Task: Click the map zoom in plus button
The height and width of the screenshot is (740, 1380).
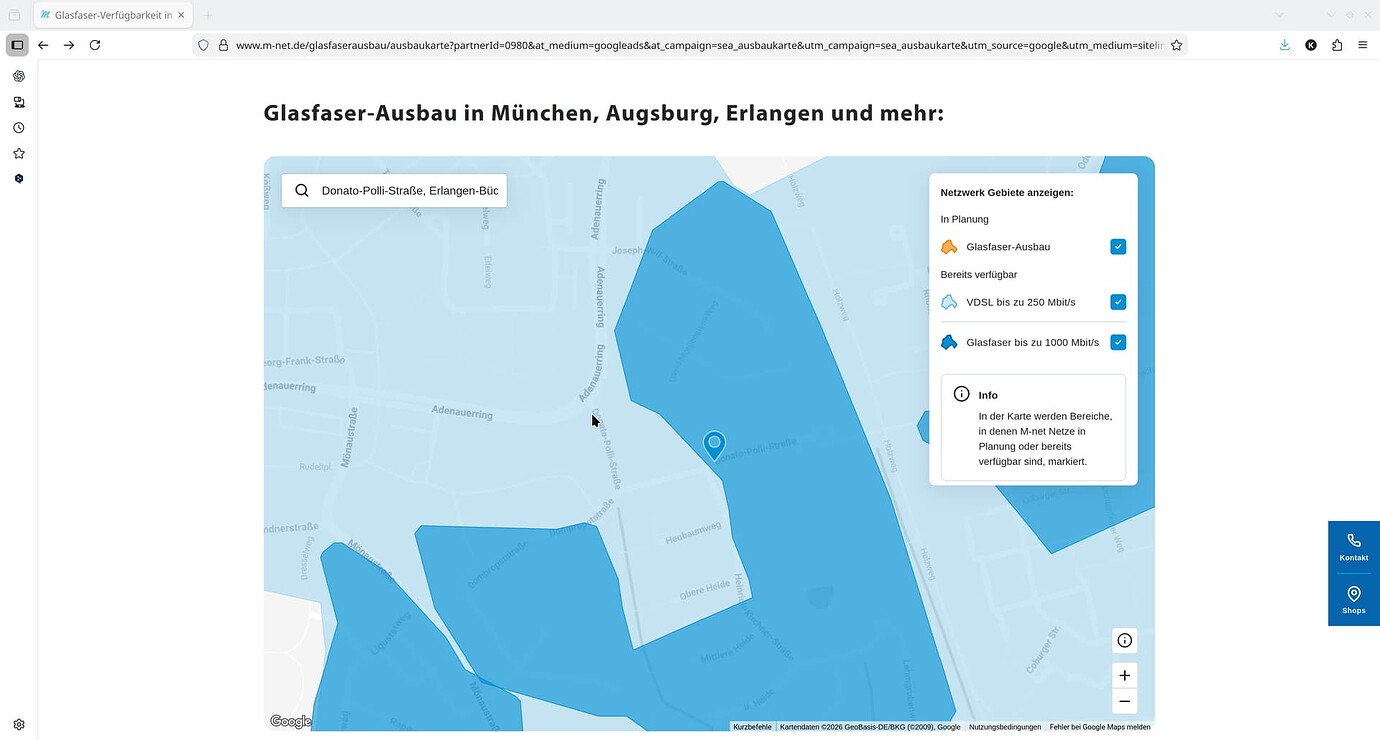Action: point(1124,676)
